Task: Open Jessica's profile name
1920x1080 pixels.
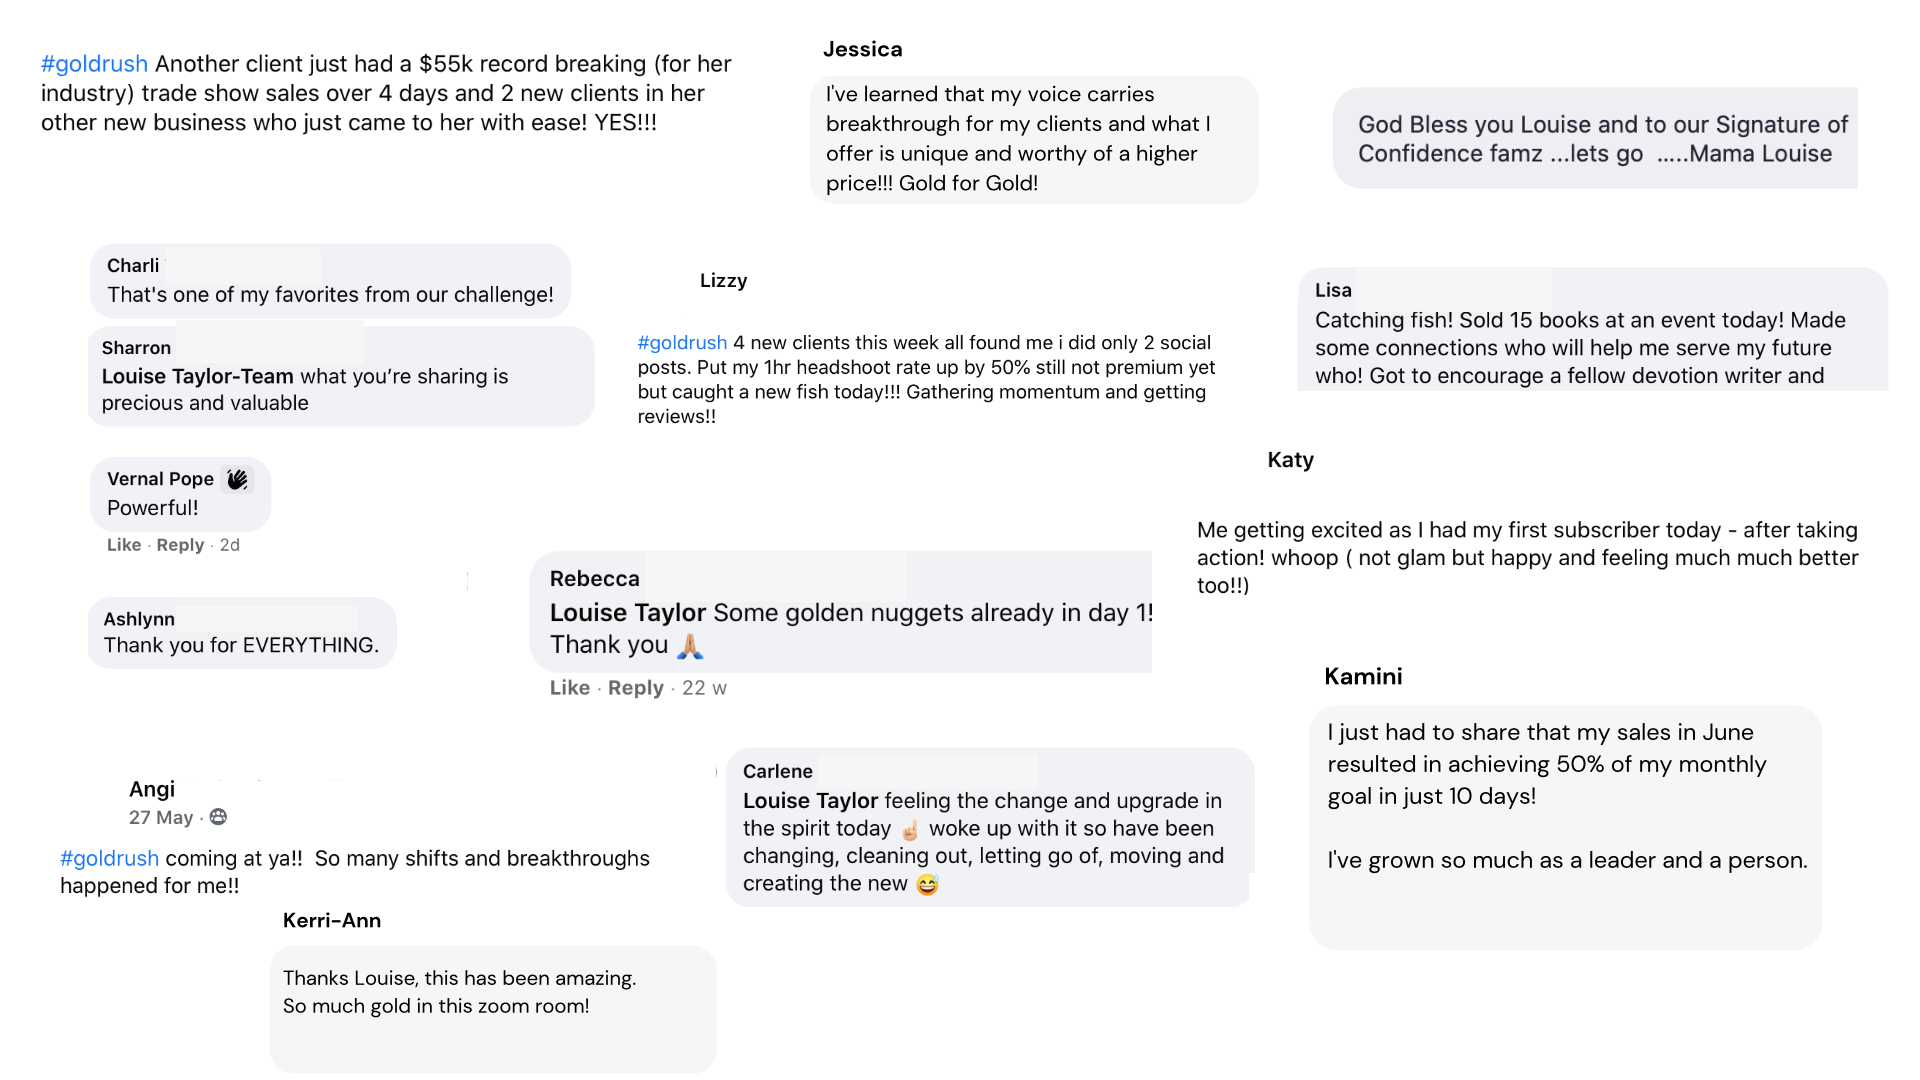Action: point(862,49)
